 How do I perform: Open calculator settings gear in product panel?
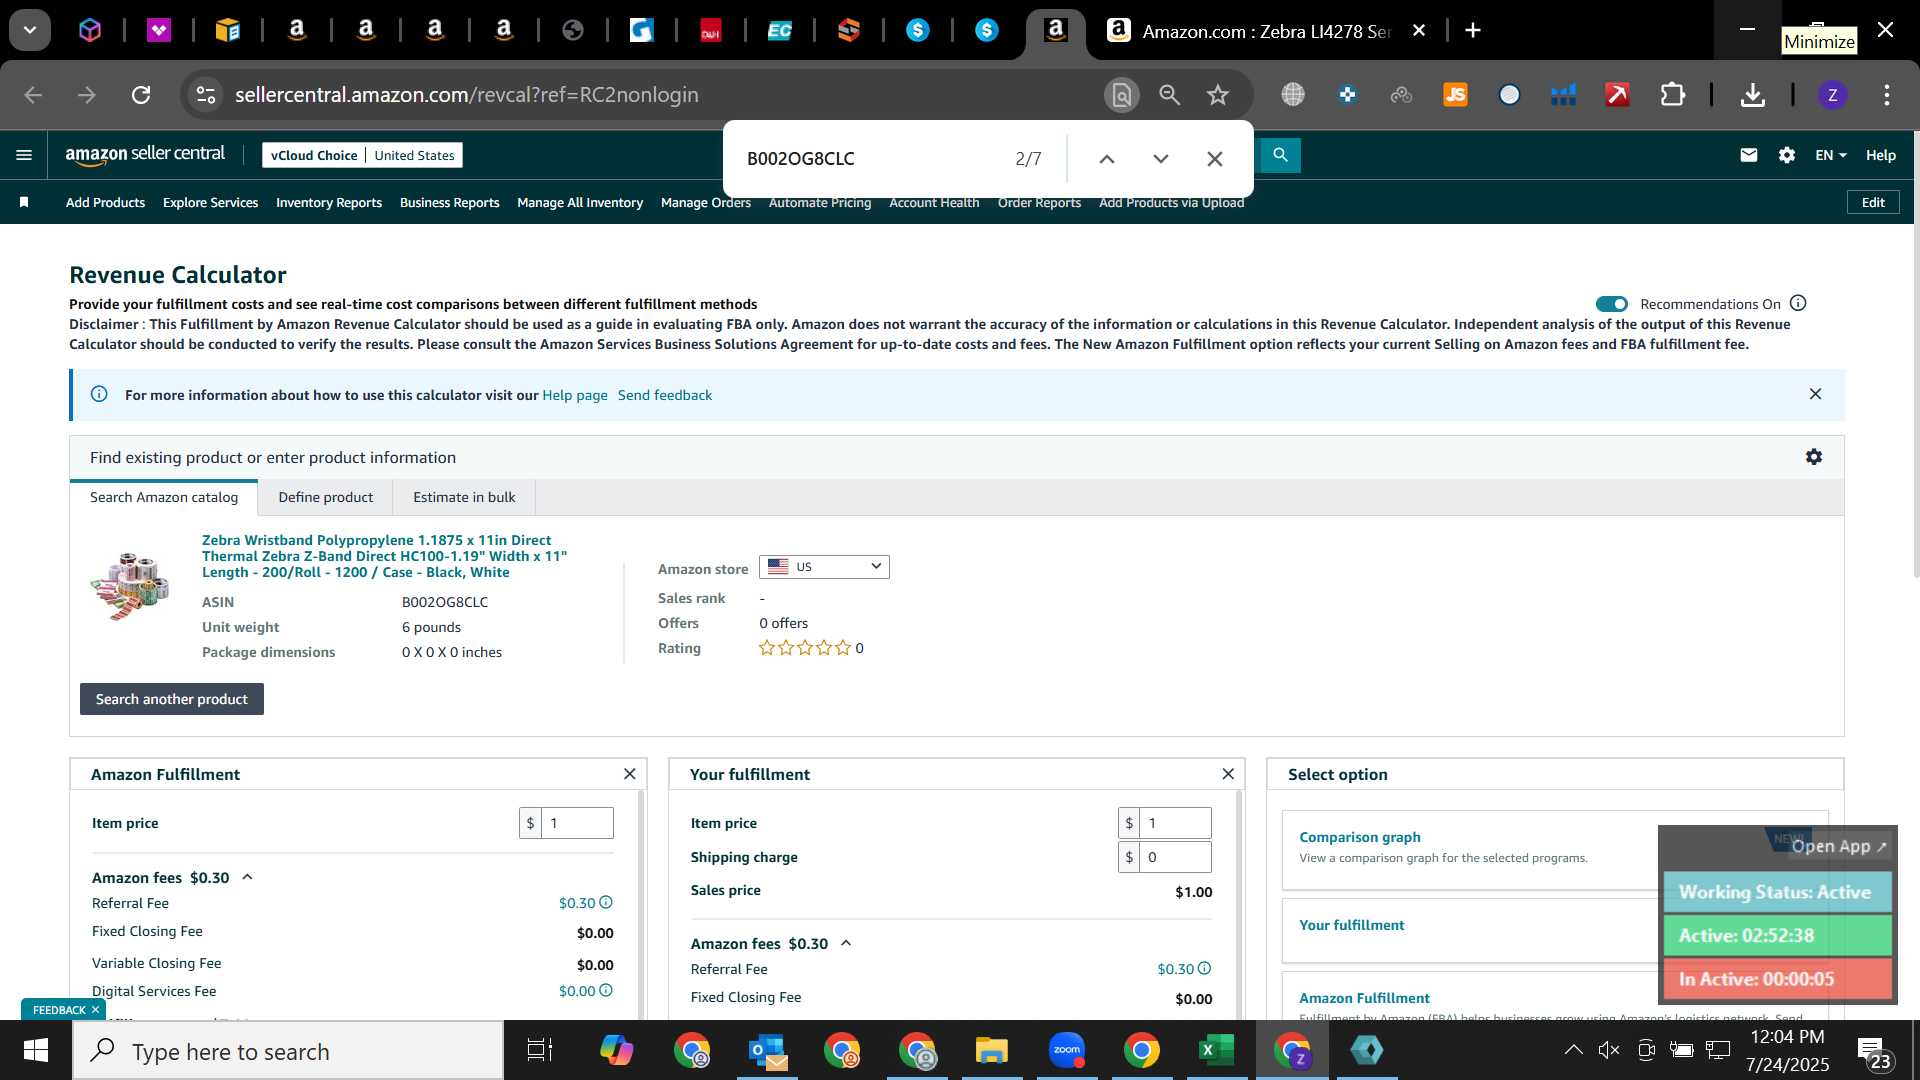click(x=1813, y=457)
